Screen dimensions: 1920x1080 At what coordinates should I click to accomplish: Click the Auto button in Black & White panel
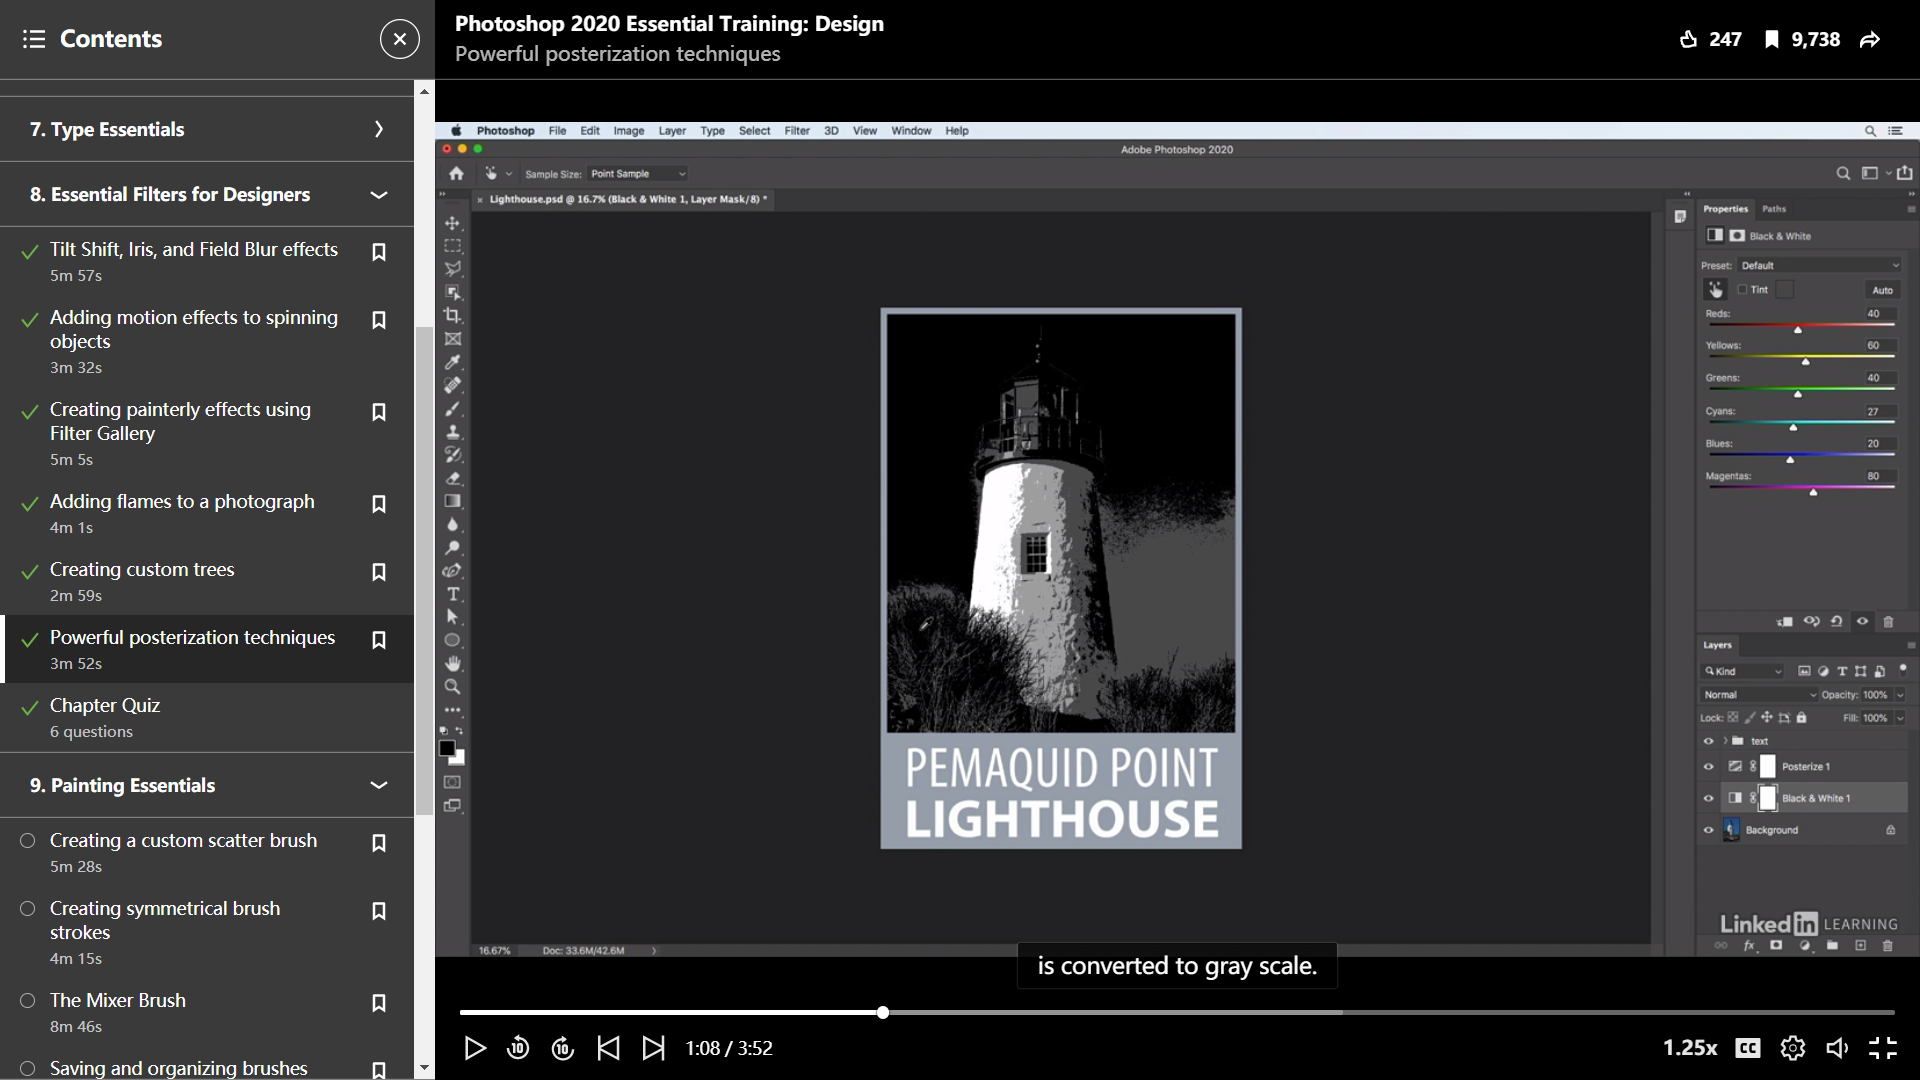pos(1882,289)
